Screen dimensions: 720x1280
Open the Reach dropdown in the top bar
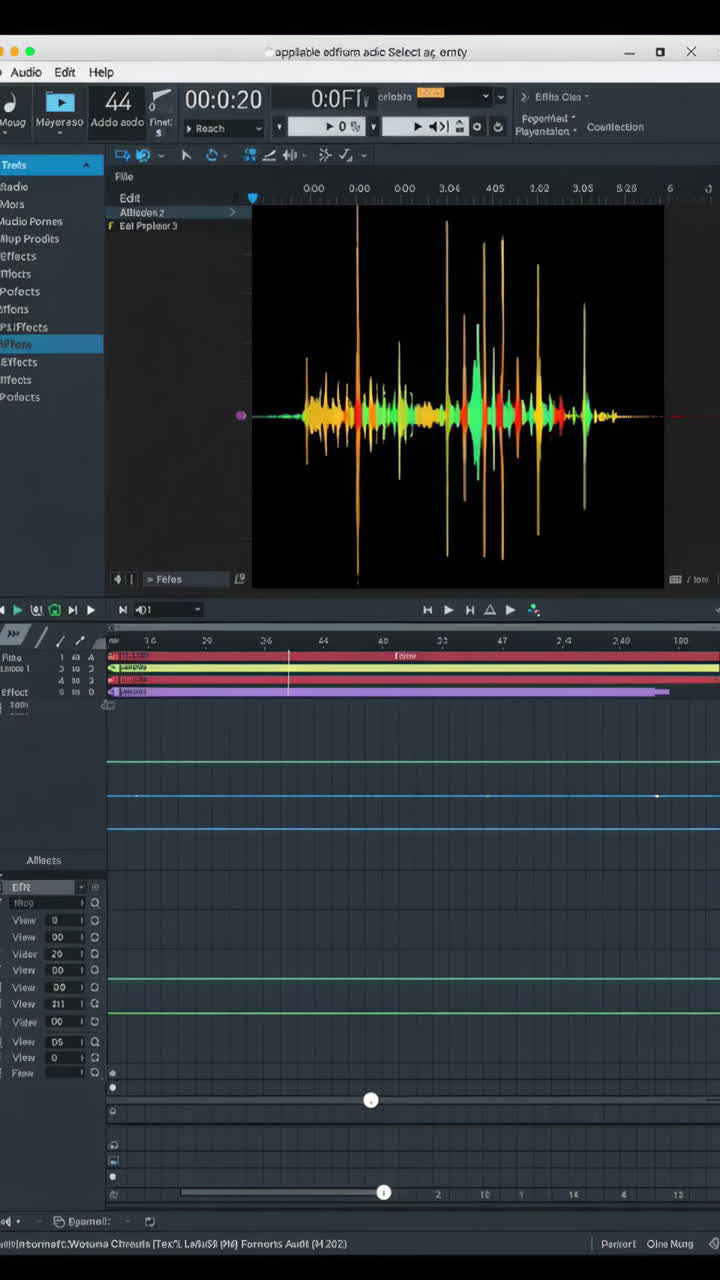coord(223,128)
